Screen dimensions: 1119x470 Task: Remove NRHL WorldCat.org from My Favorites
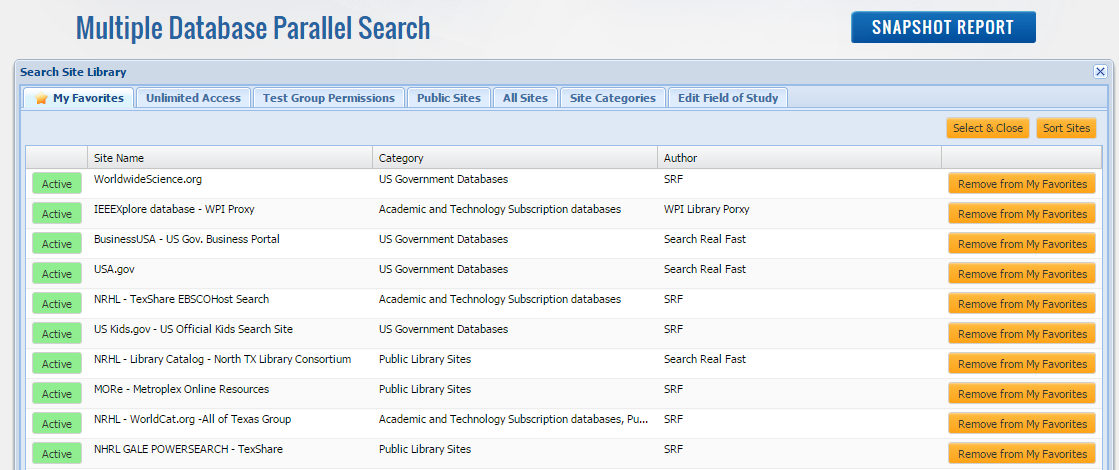(1022, 424)
